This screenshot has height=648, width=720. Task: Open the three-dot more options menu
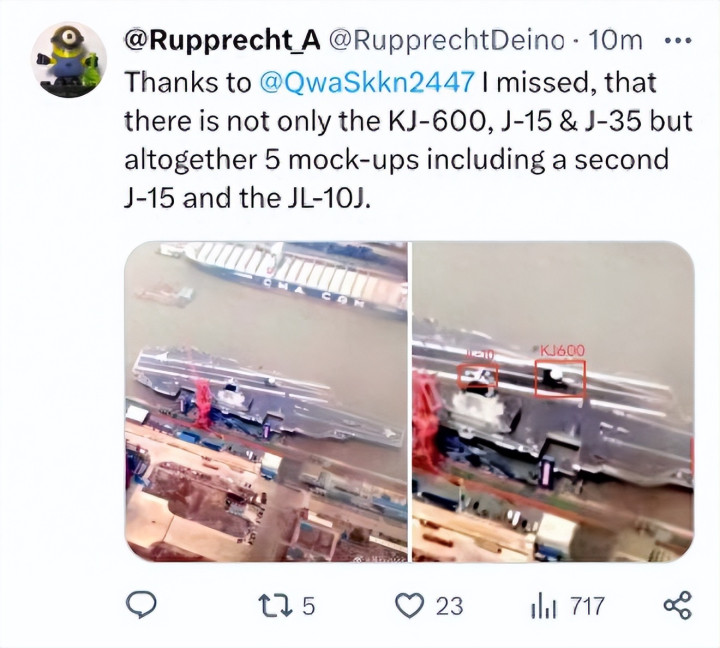tap(678, 40)
